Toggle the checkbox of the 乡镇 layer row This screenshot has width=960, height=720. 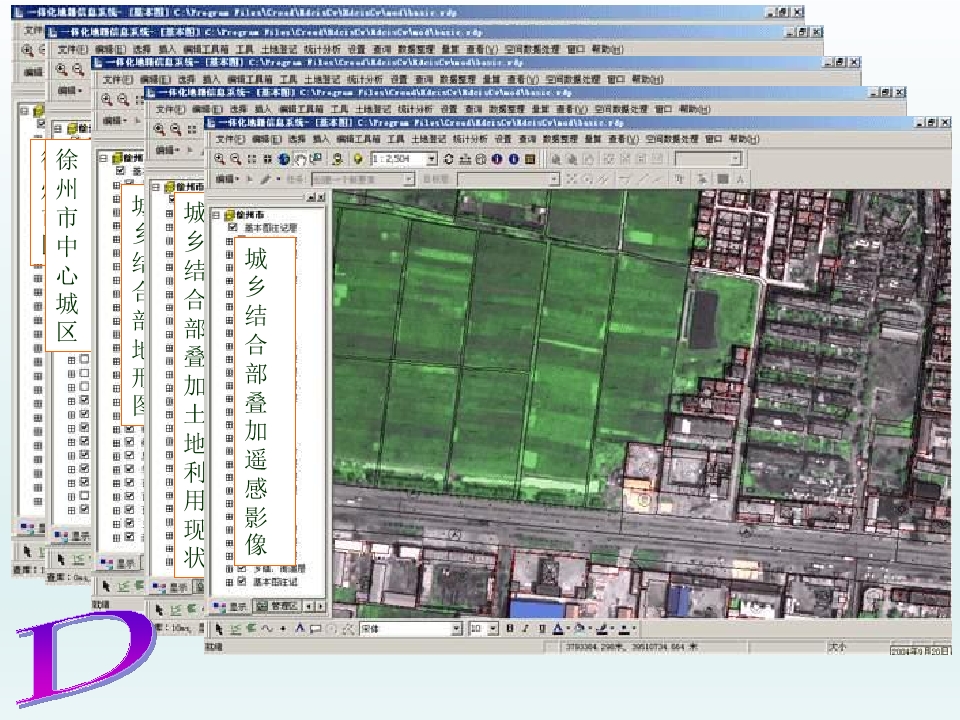point(242,568)
